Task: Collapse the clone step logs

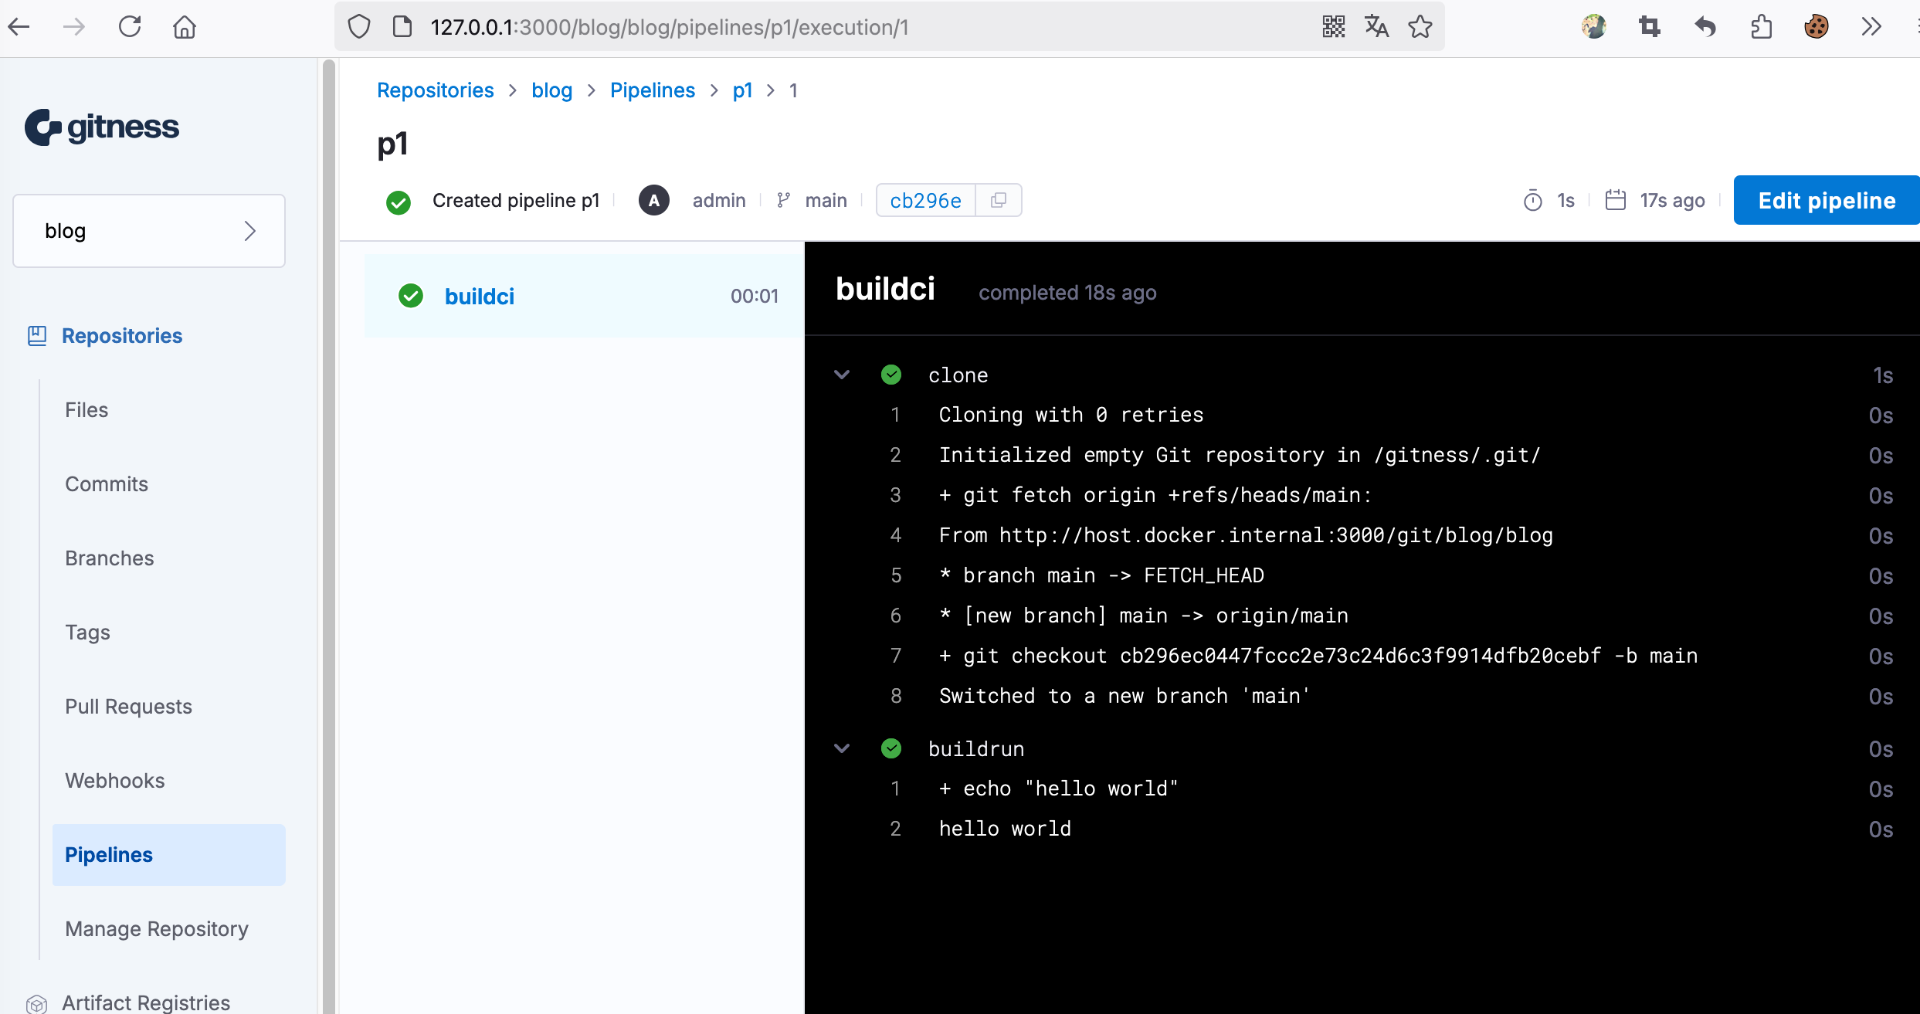Action: point(842,375)
